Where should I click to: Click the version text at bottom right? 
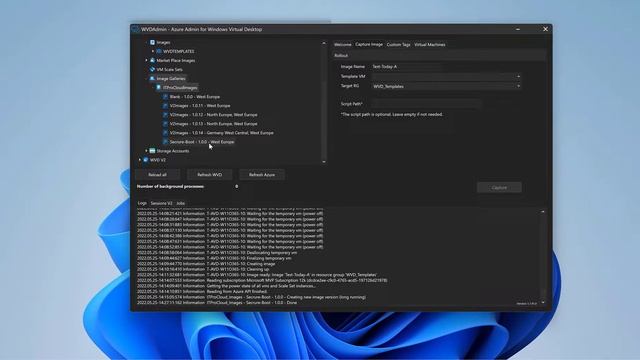[x=527, y=304]
